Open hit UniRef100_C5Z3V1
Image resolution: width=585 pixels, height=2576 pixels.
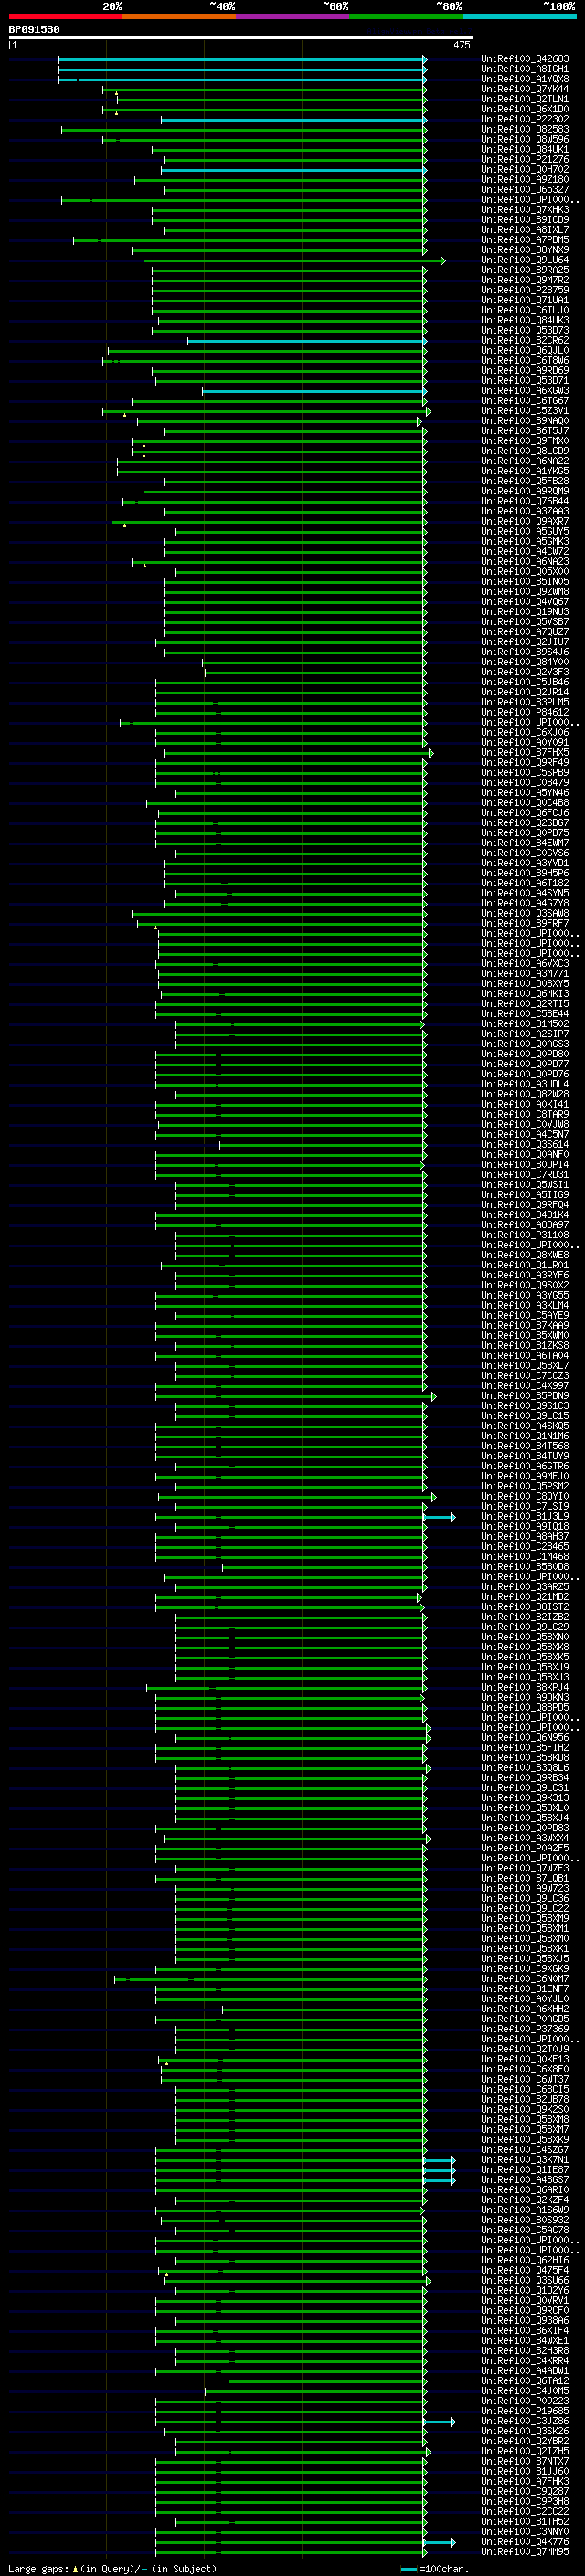point(525,411)
